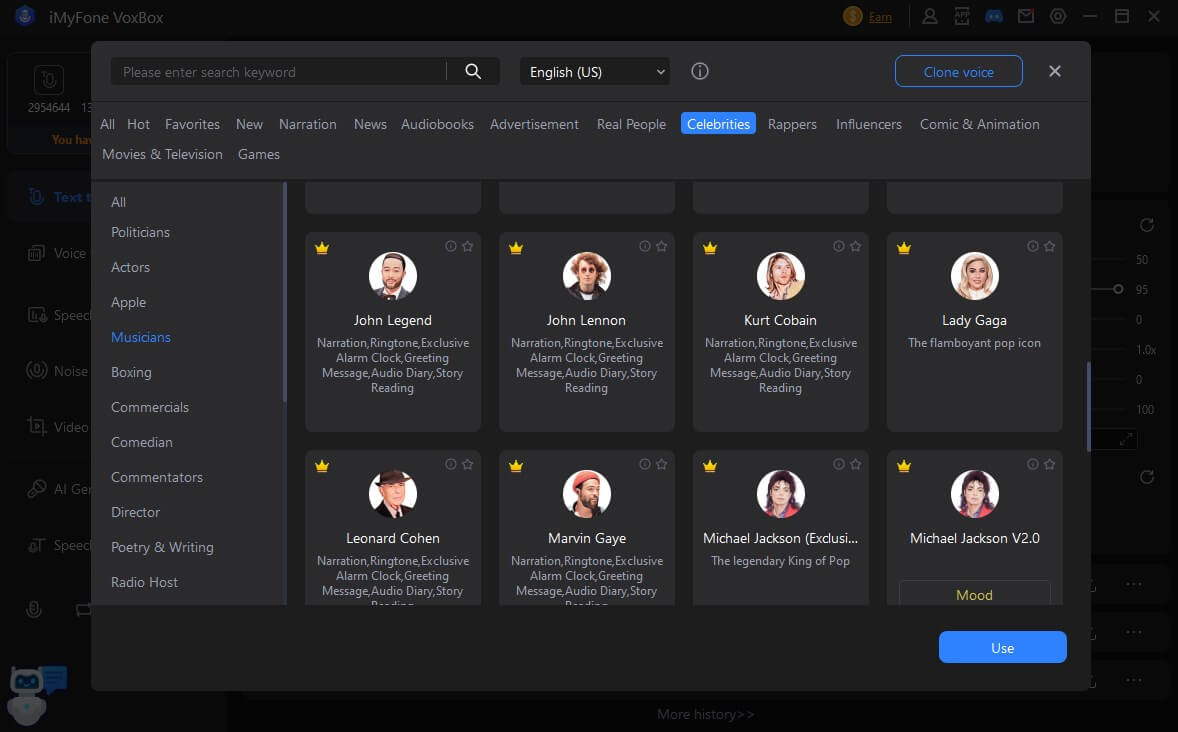Click the voice grid vertical scrollbar
This screenshot has height=732, width=1178.
pos(1089,406)
